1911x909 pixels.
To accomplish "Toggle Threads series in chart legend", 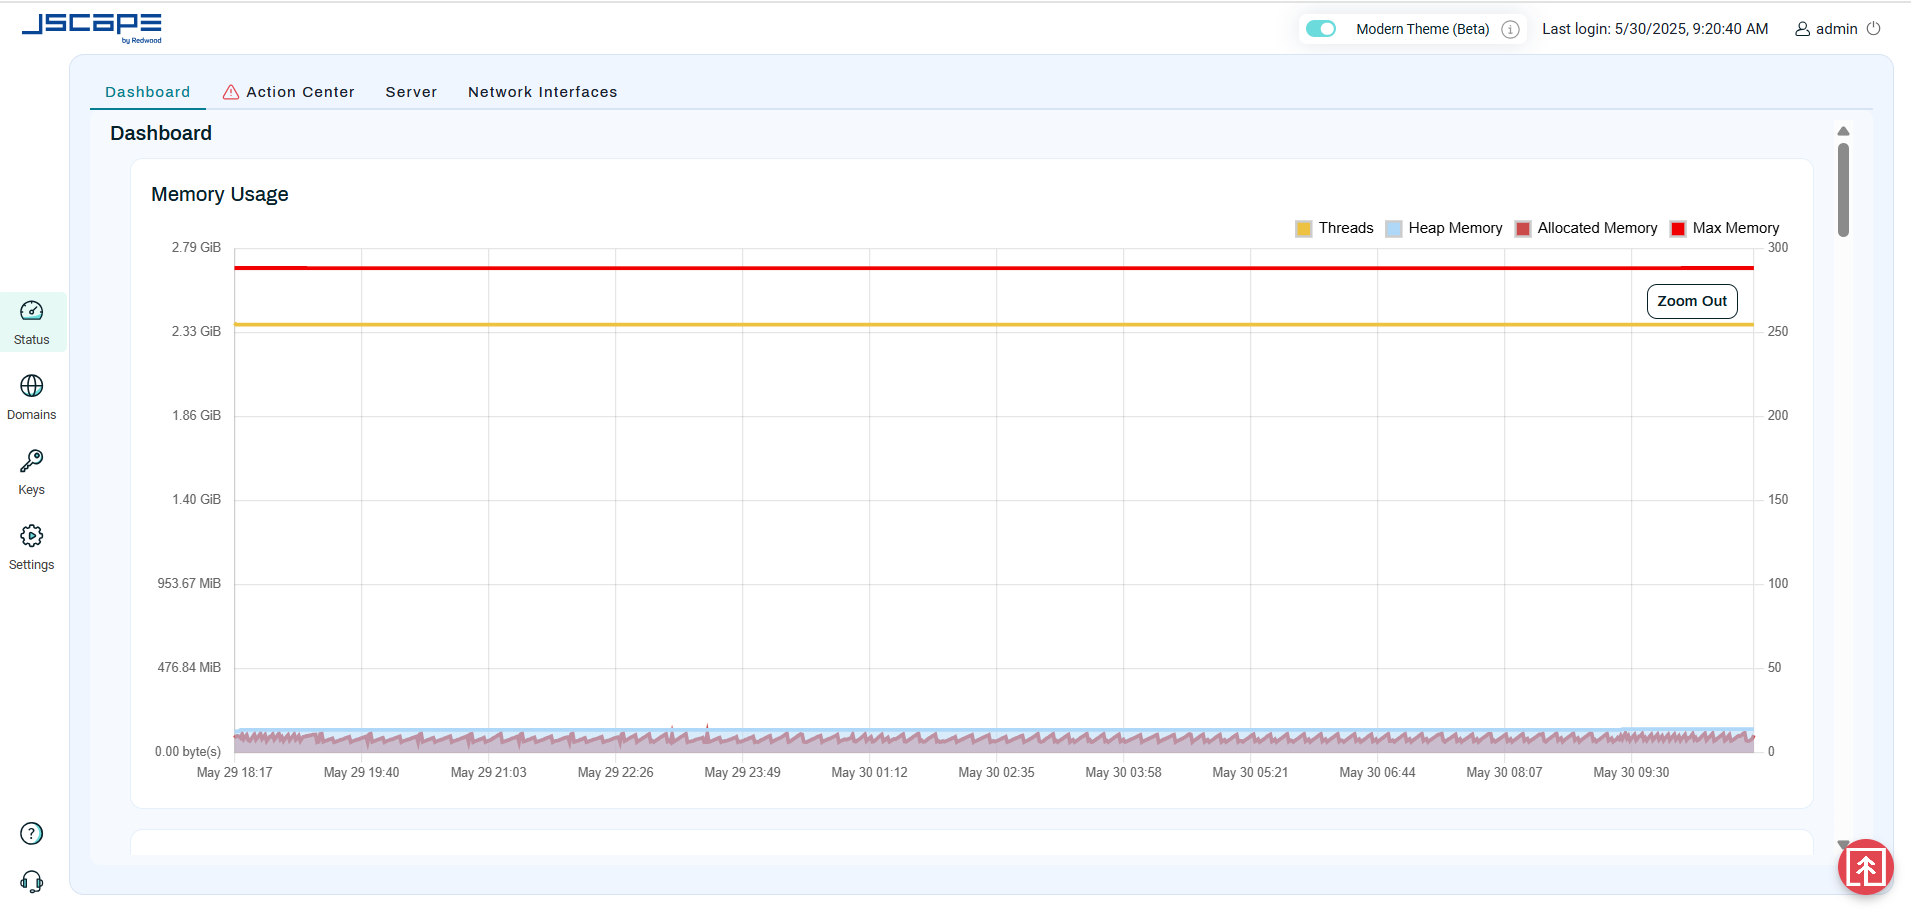I will [x=1334, y=228].
